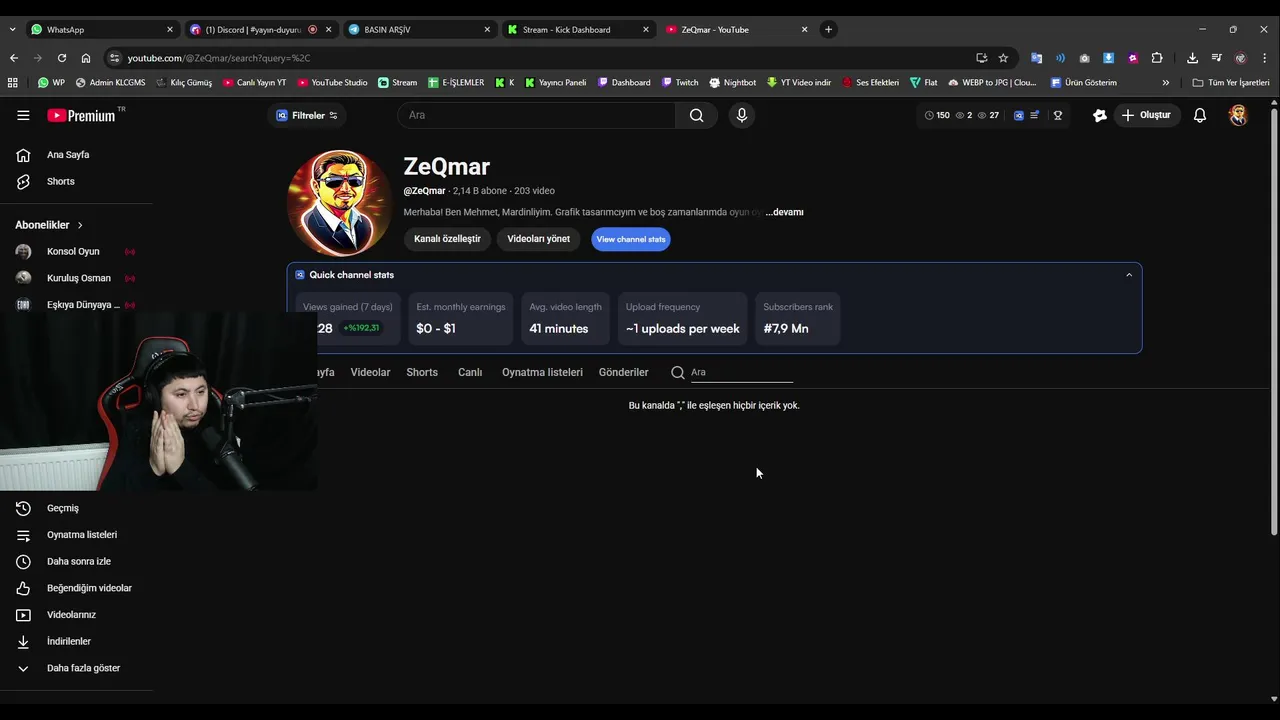Open the tab search dropdown arrow

tap(12, 29)
